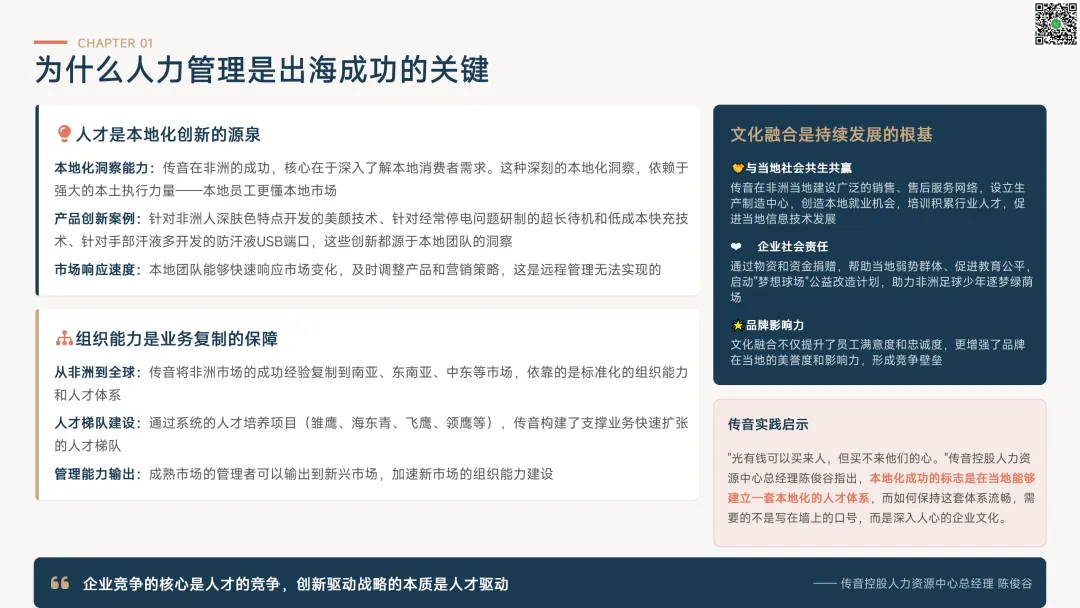Click the lightbulb icon beside 人才是本地化创新的源泉
The width and height of the screenshot is (1080, 608).
coord(64,134)
